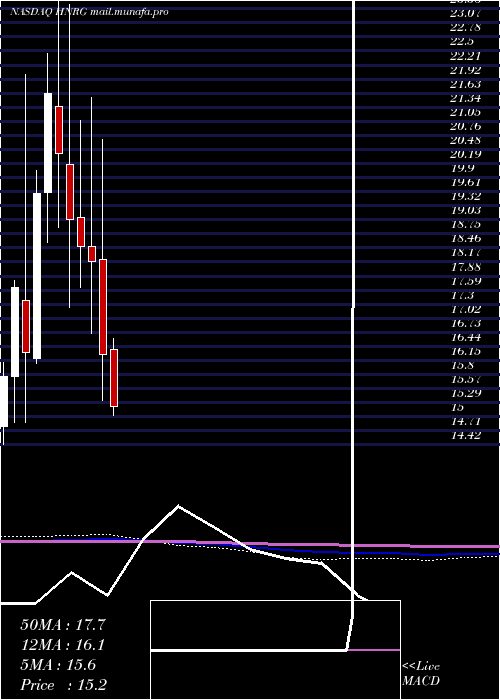Click the <<Live MACD label
The height and width of the screenshot is (700, 500).
(421, 674)
